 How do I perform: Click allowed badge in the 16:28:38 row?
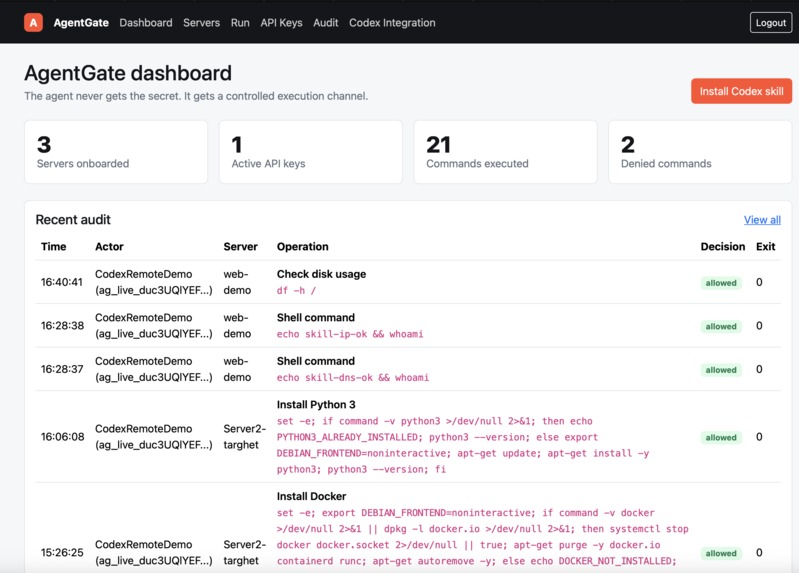point(721,326)
